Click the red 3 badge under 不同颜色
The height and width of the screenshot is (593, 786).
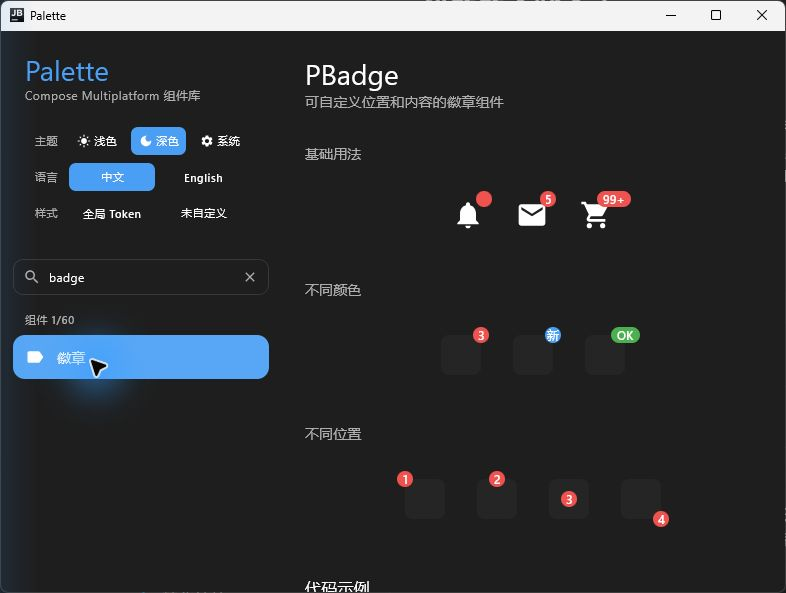[481, 335]
